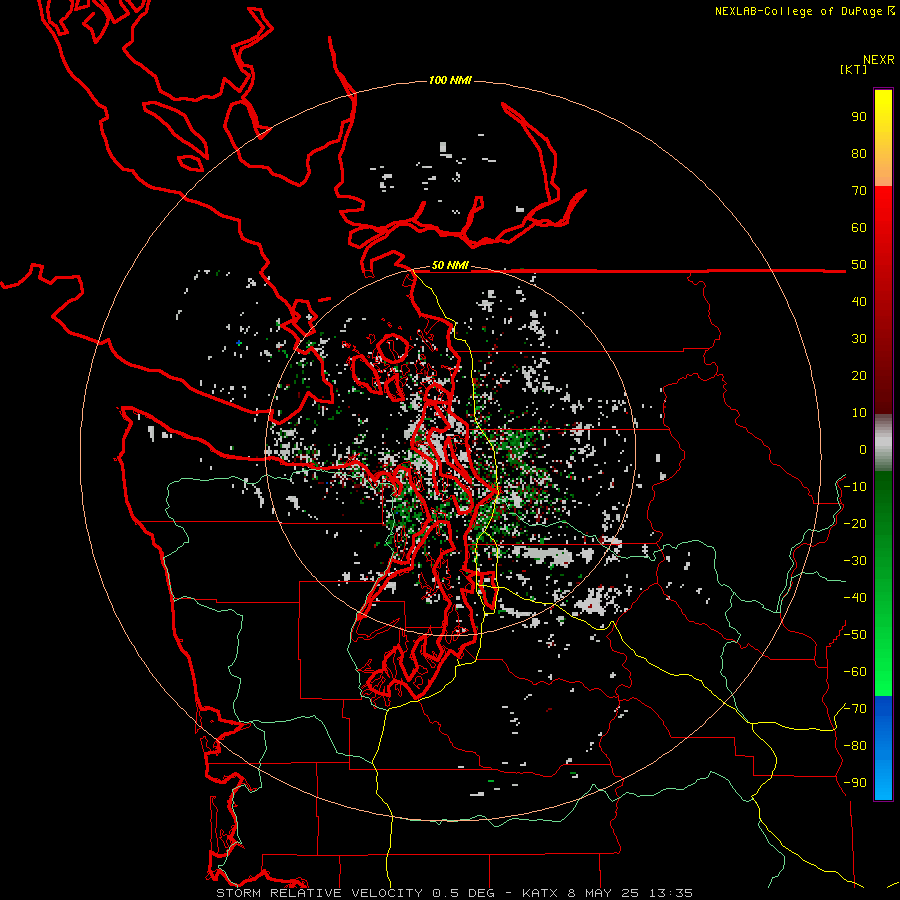Click the positive 80 knot scale value
This screenshot has height=900, width=900.
[x=859, y=153]
